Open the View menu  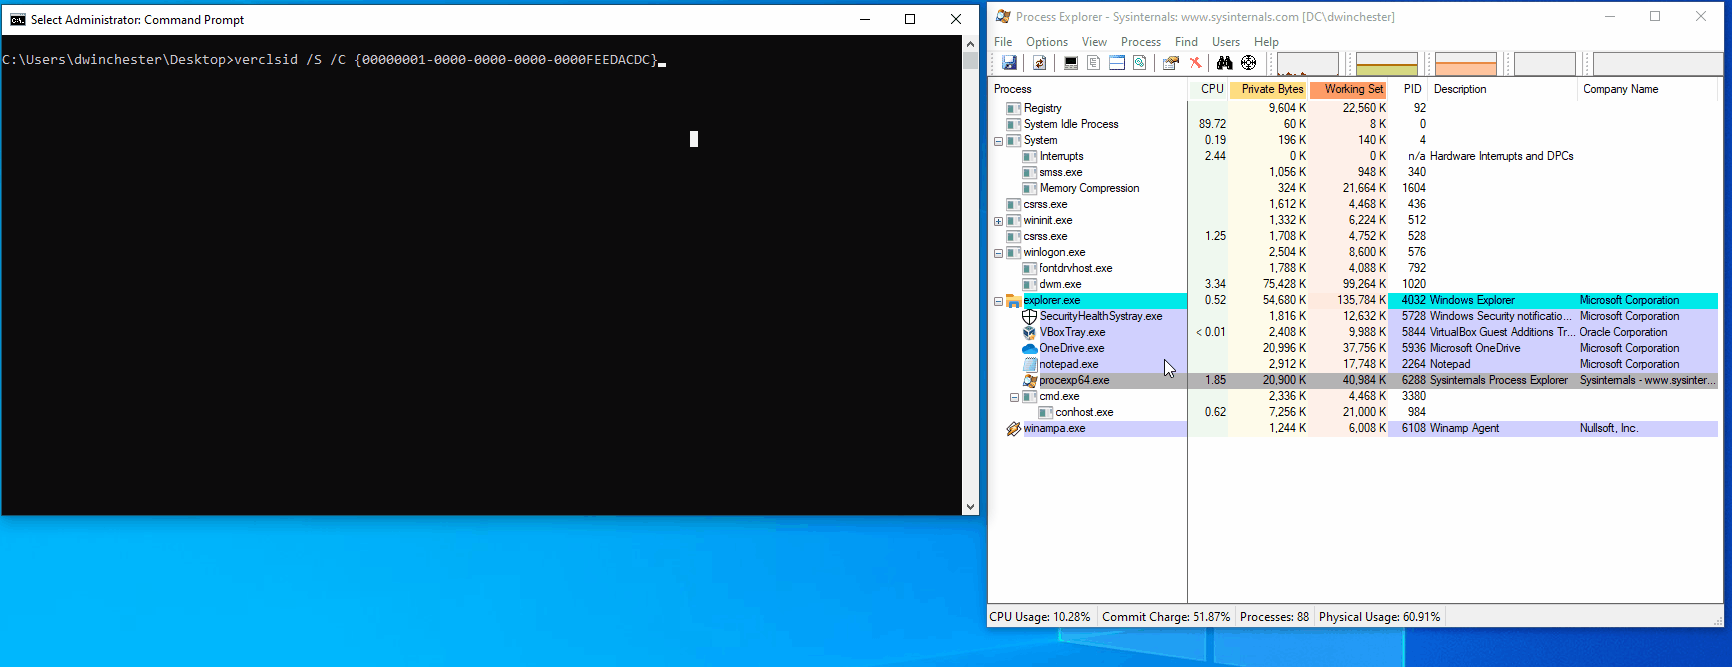point(1094,42)
